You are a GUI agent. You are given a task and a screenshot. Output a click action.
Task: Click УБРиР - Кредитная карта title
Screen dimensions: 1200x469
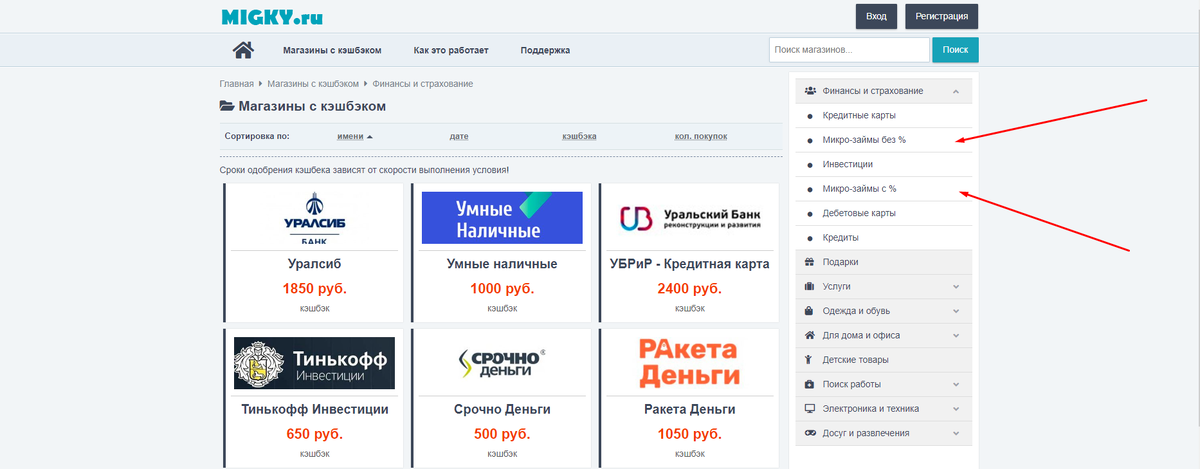(689, 264)
